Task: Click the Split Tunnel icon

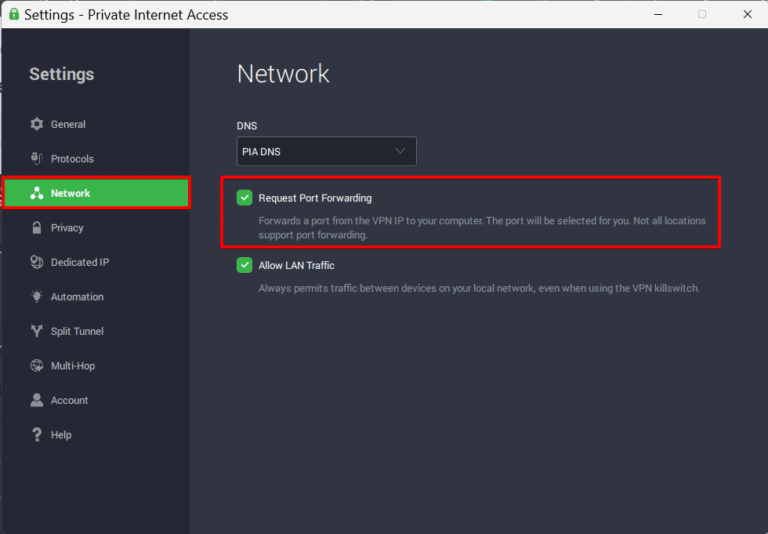Action: (37, 331)
